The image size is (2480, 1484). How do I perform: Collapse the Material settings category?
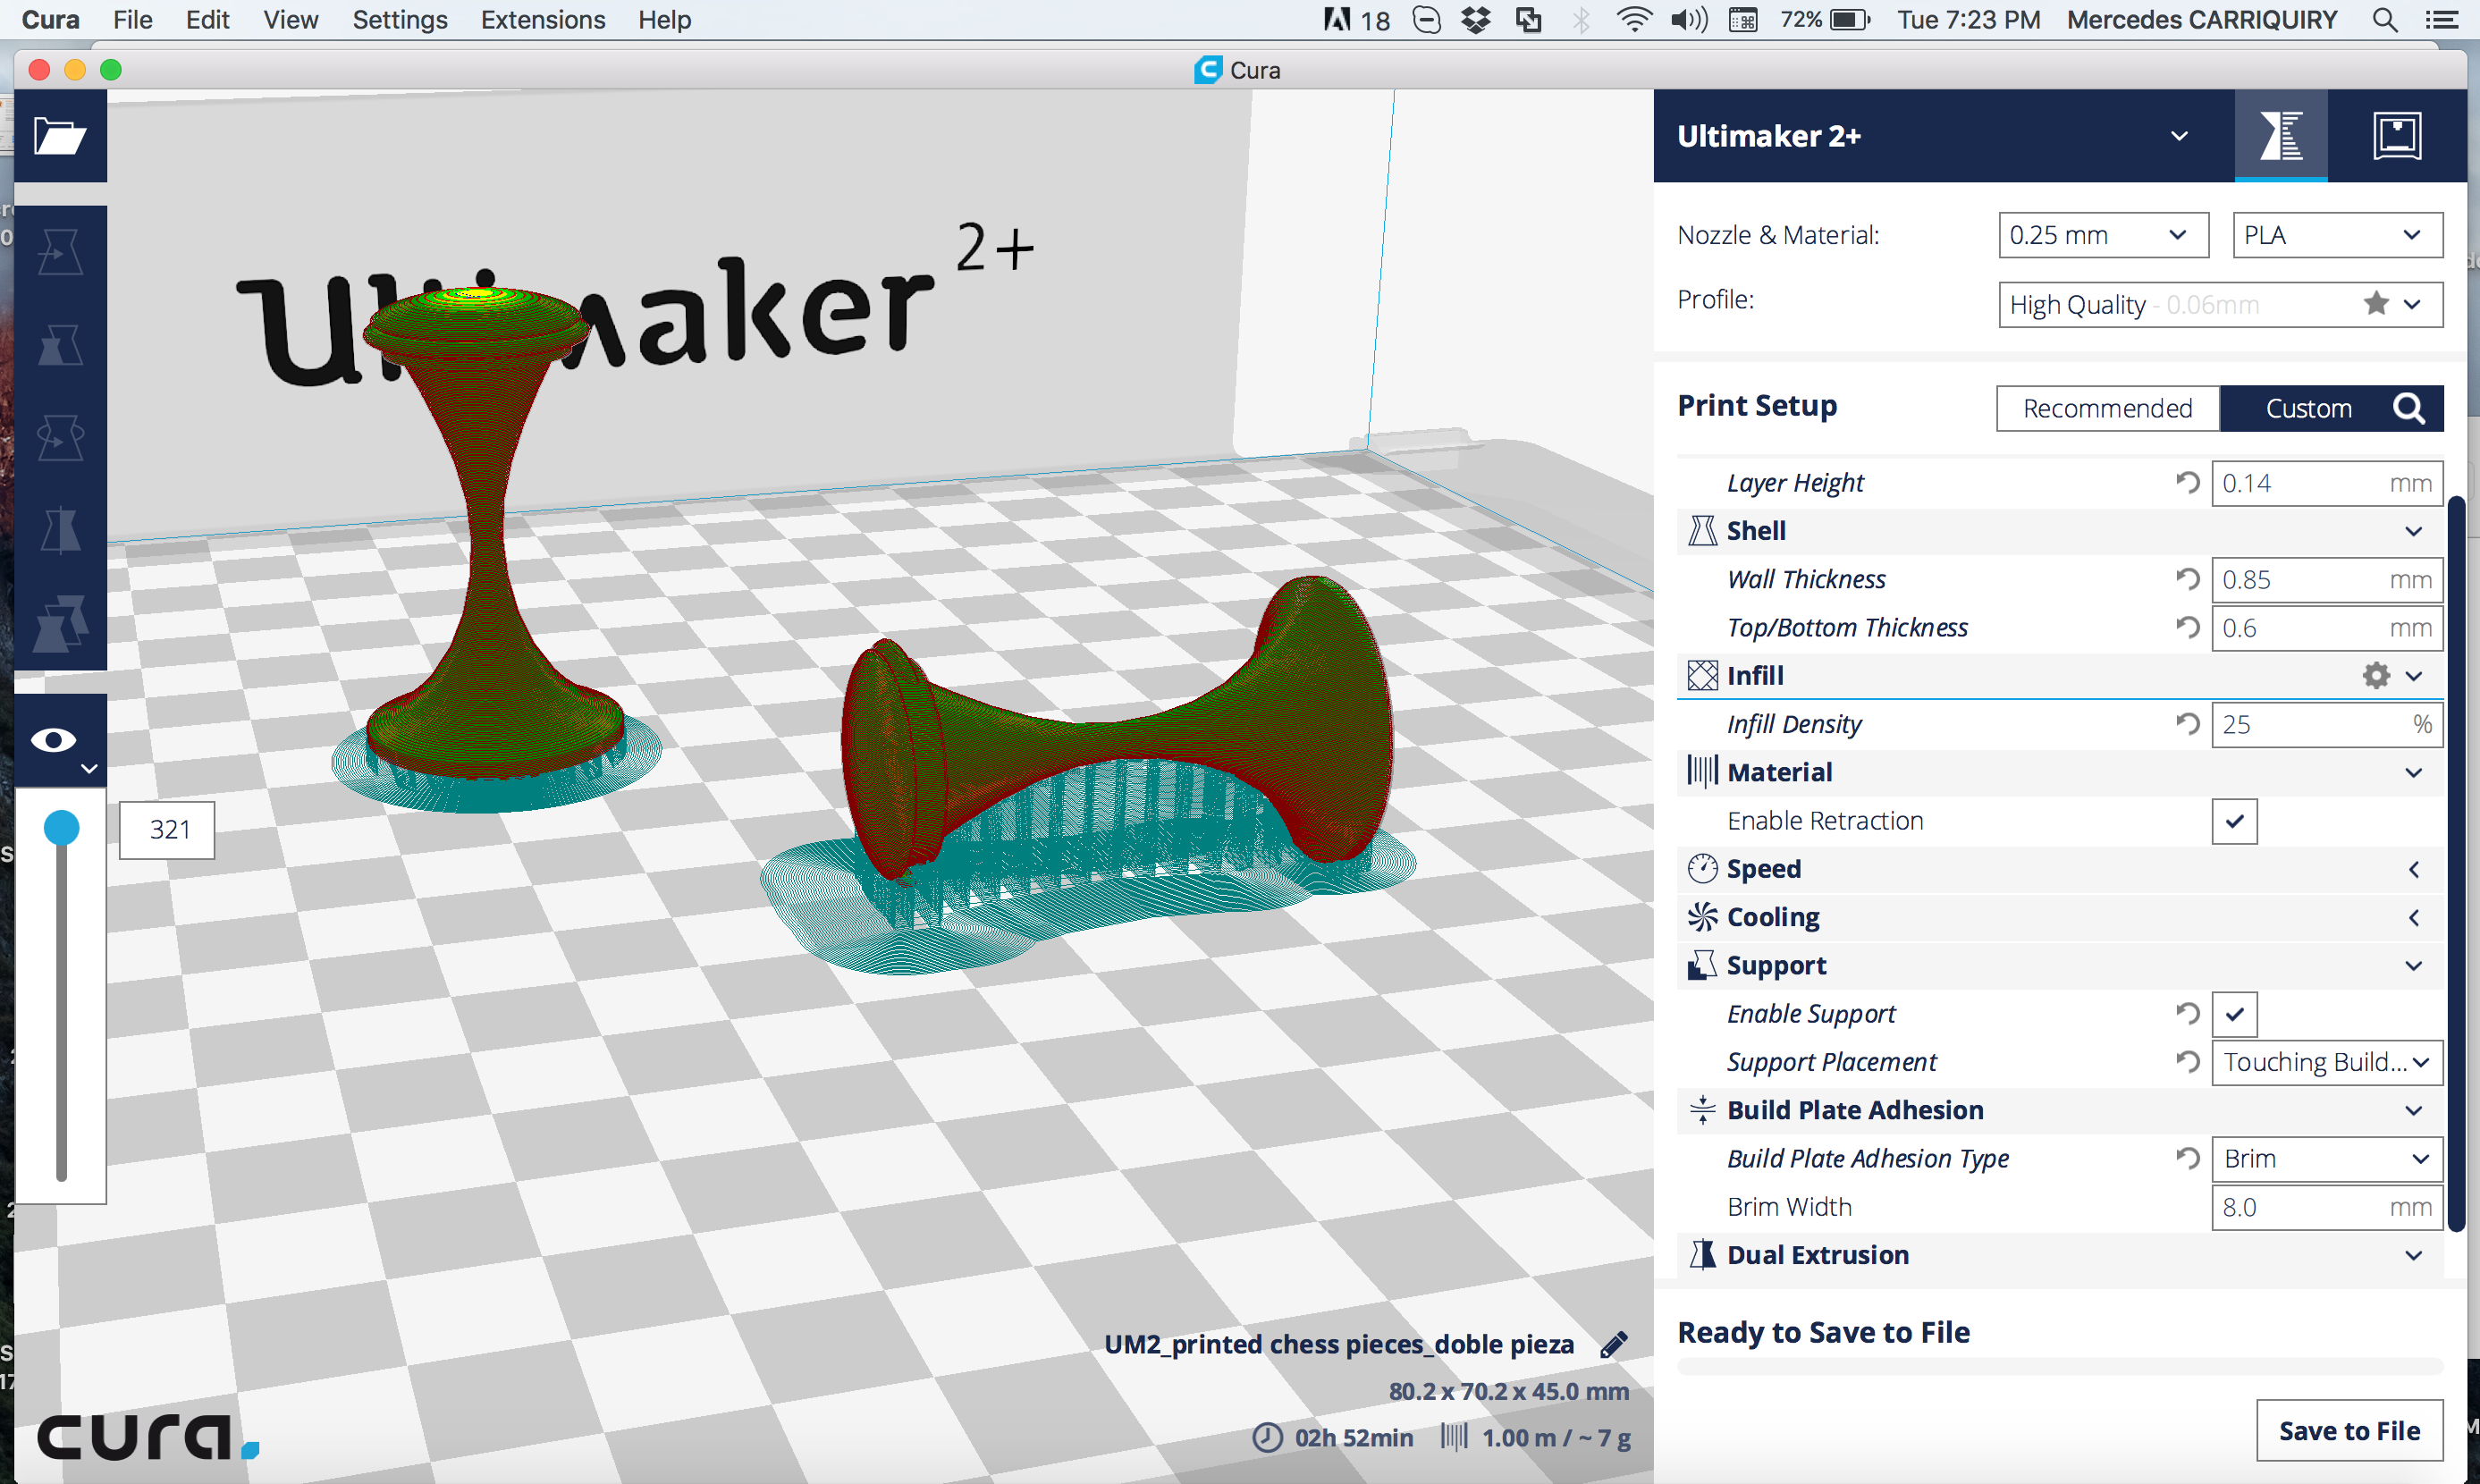[x=2413, y=773]
